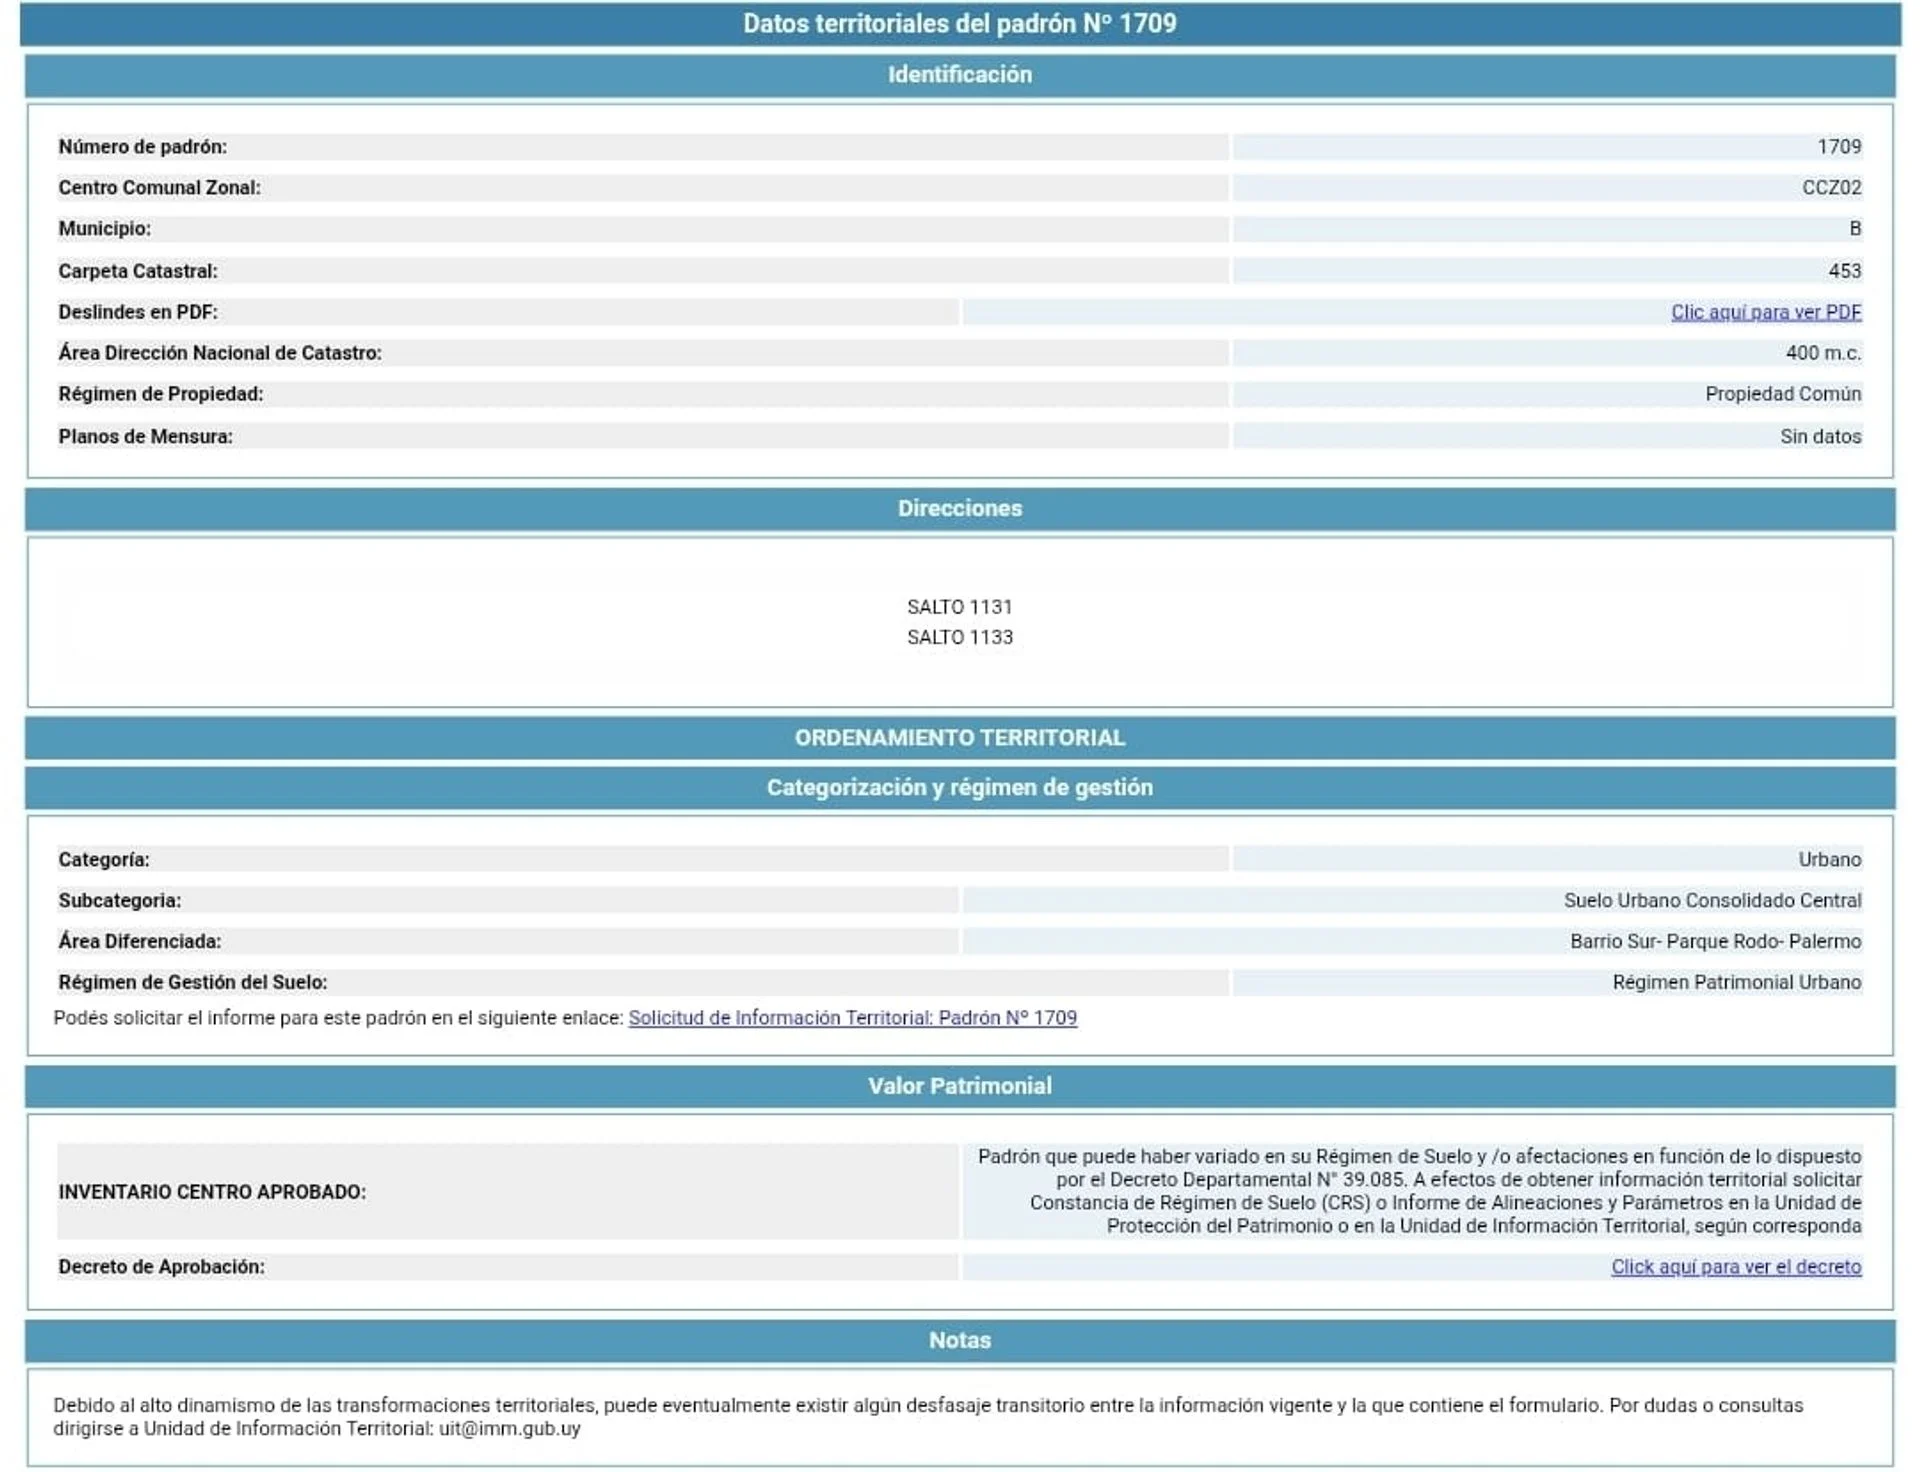Select the address SALTO 1131

pyautogui.click(x=959, y=607)
